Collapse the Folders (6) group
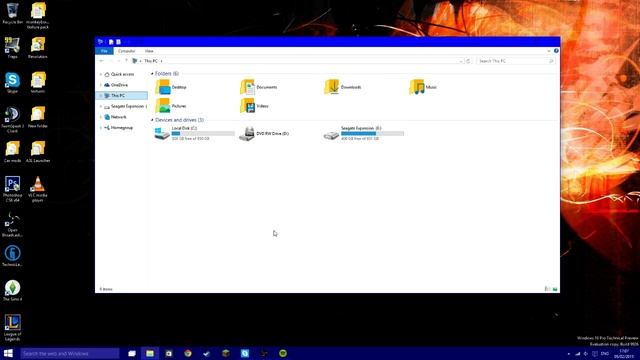The width and height of the screenshot is (640, 360). pyautogui.click(x=152, y=74)
